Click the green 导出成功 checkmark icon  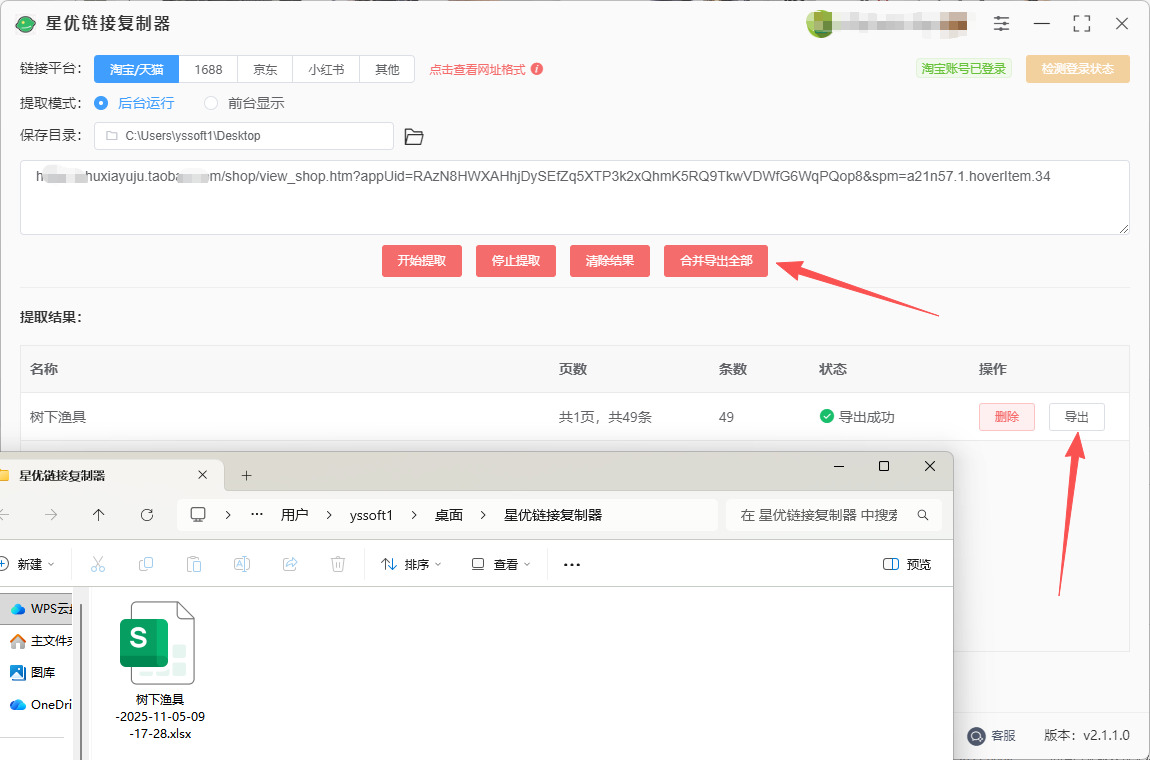click(x=827, y=417)
